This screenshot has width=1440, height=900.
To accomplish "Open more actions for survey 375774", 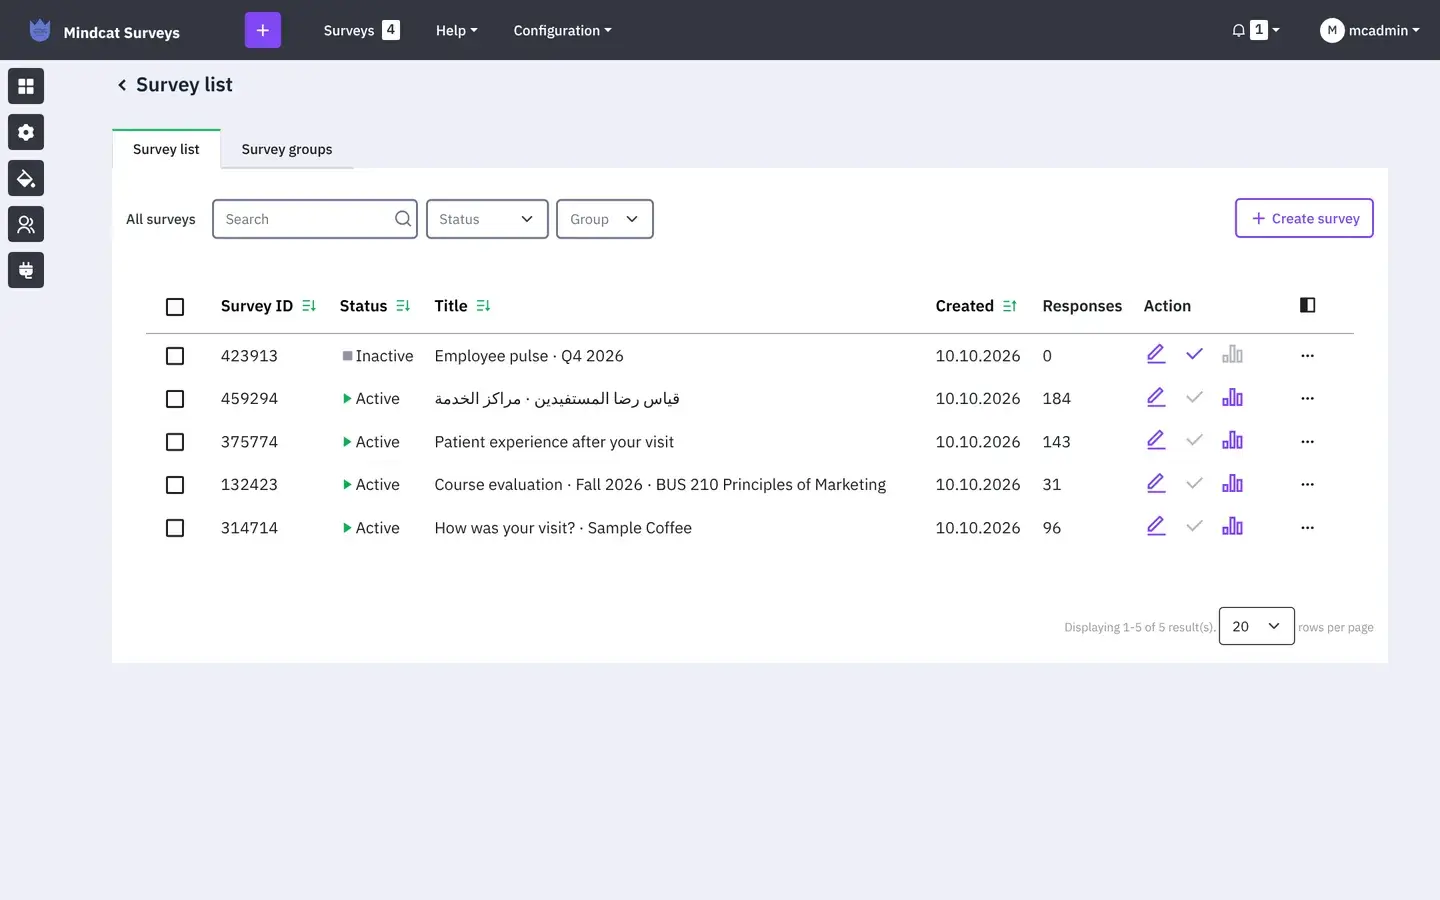I will click(x=1307, y=441).
